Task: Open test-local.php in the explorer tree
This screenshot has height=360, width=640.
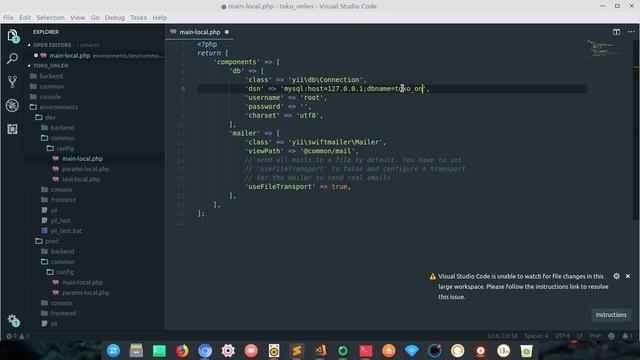Action: point(81,179)
